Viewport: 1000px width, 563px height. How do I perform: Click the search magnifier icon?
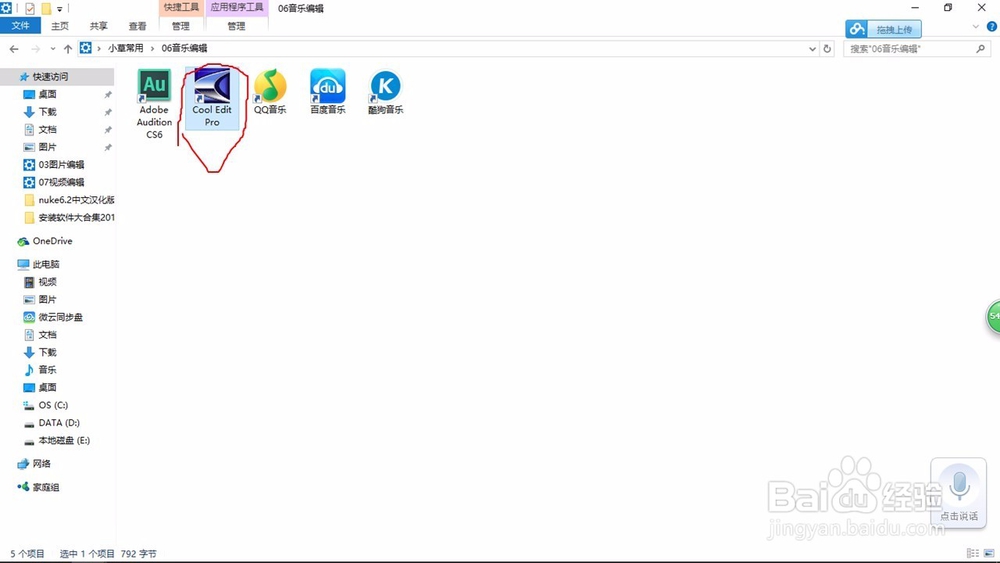coord(980,48)
